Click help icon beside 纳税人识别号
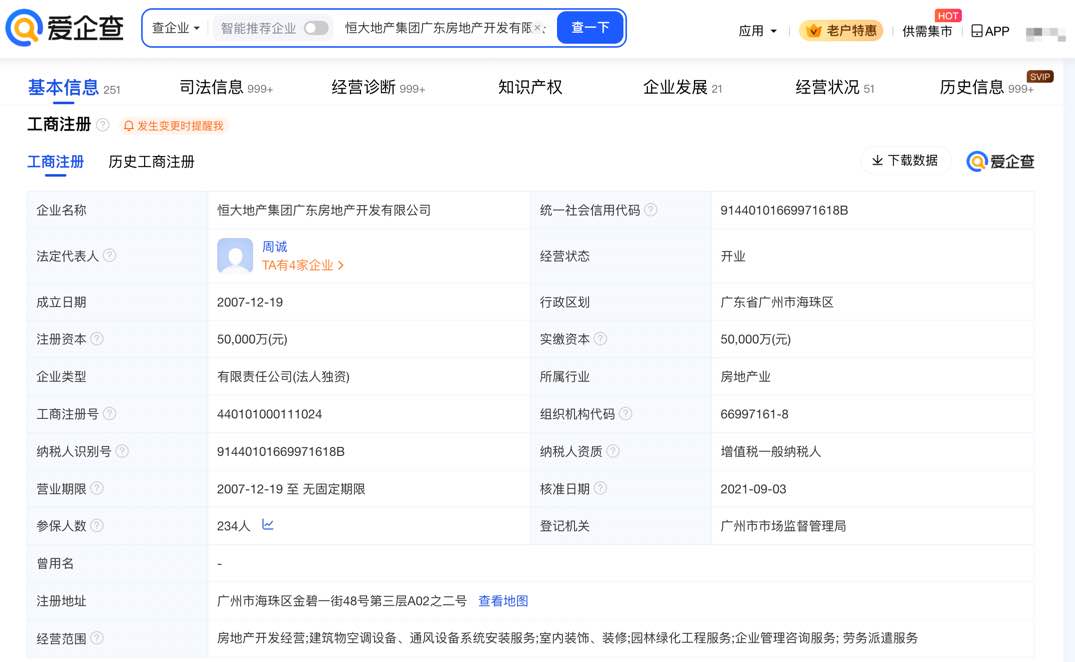This screenshot has height=662, width=1075. pyautogui.click(x=122, y=451)
